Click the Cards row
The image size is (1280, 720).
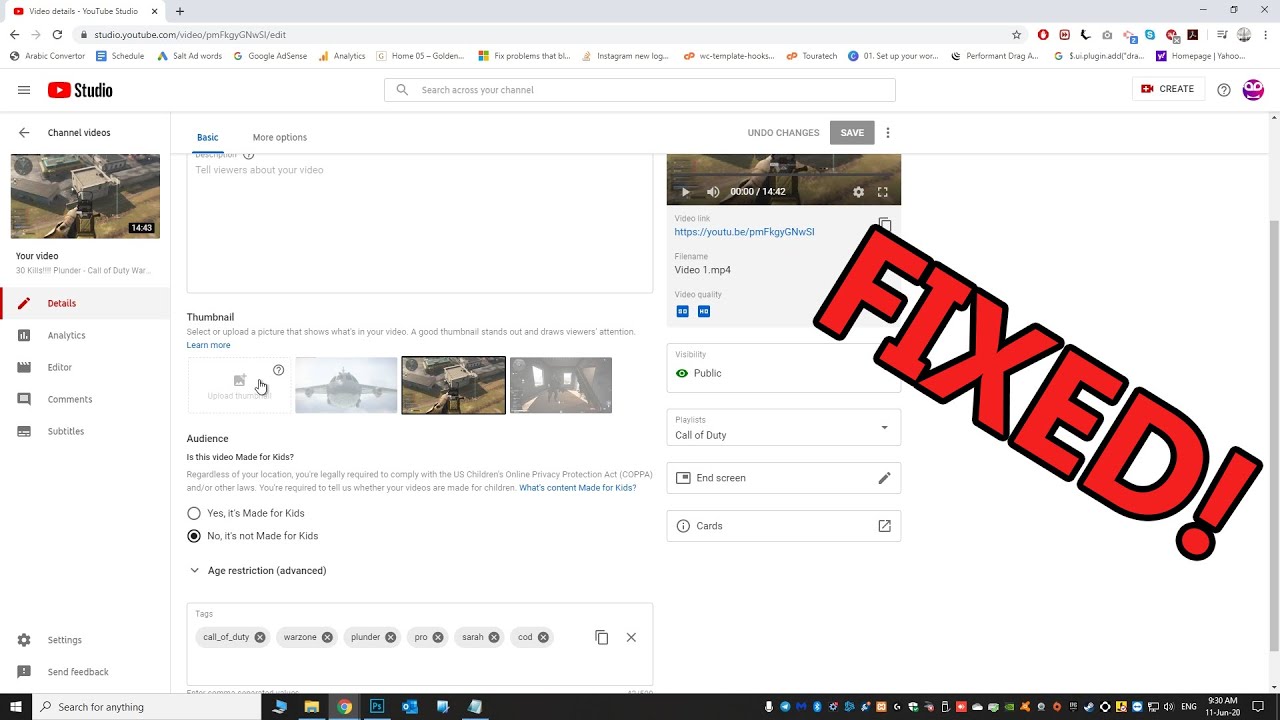point(784,526)
